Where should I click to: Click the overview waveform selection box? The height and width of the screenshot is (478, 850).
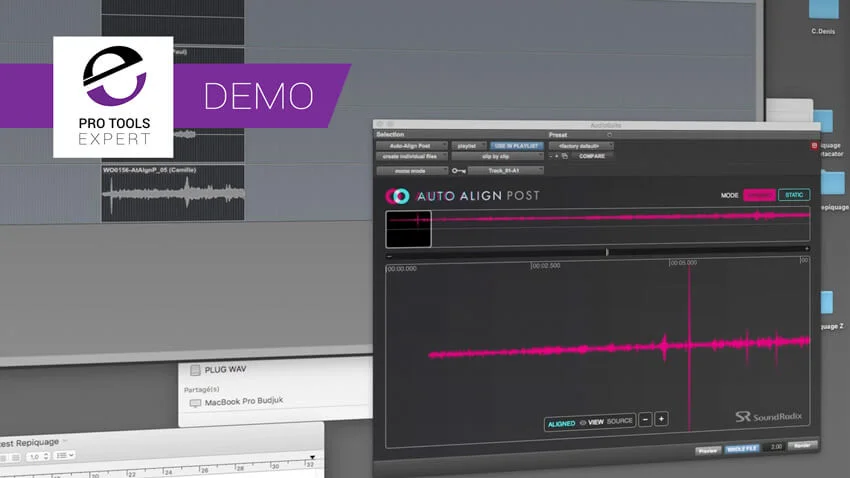point(408,229)
